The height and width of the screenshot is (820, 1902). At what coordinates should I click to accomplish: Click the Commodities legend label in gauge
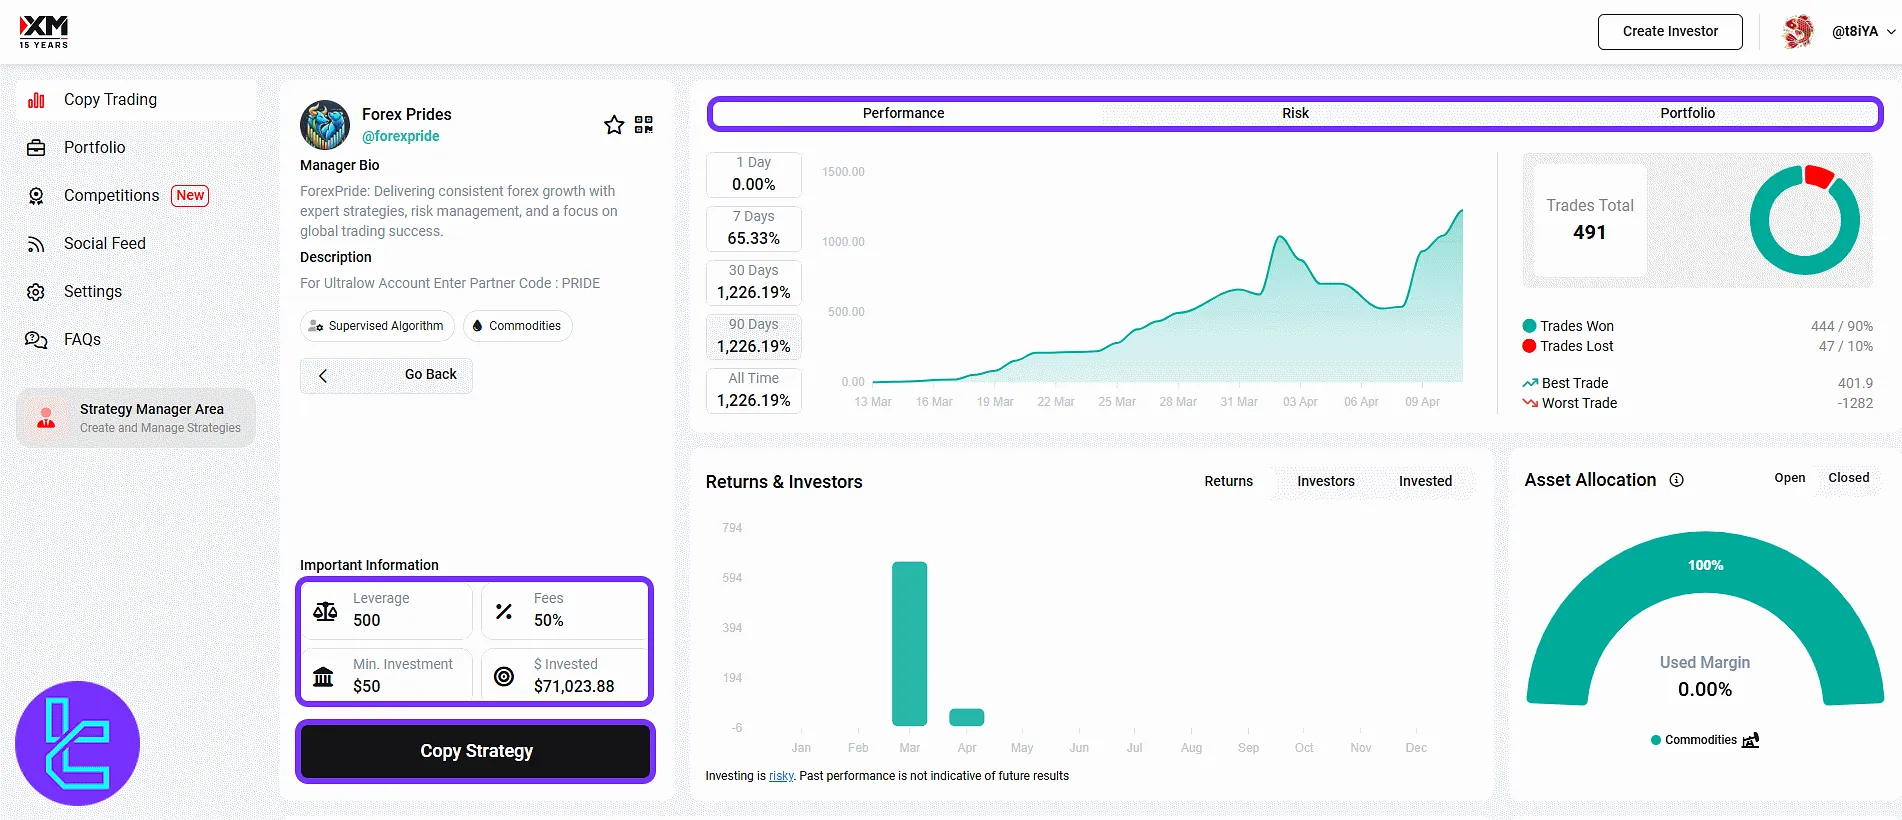[1700, 740]
